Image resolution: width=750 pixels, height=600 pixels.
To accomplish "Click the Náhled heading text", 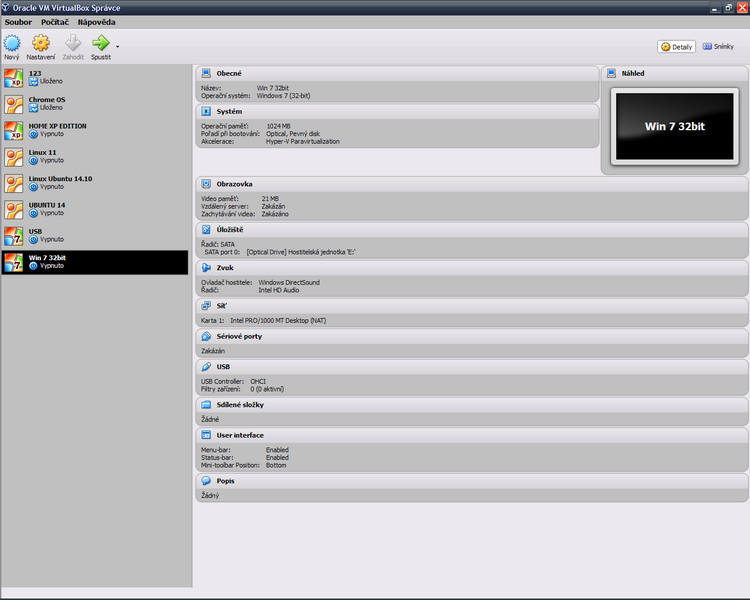I will (x=633, y=73).
